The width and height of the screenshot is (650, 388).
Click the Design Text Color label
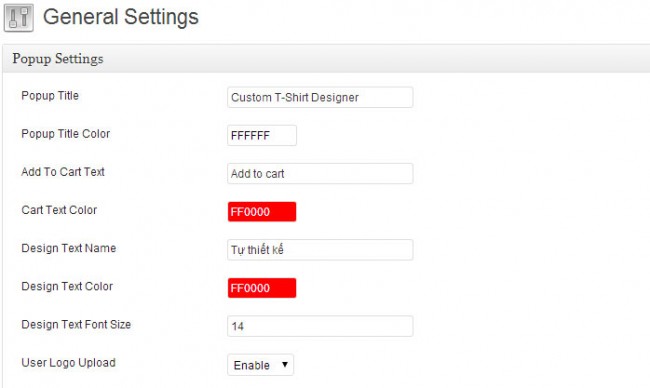pyautogui.click(x=67, y=286)
